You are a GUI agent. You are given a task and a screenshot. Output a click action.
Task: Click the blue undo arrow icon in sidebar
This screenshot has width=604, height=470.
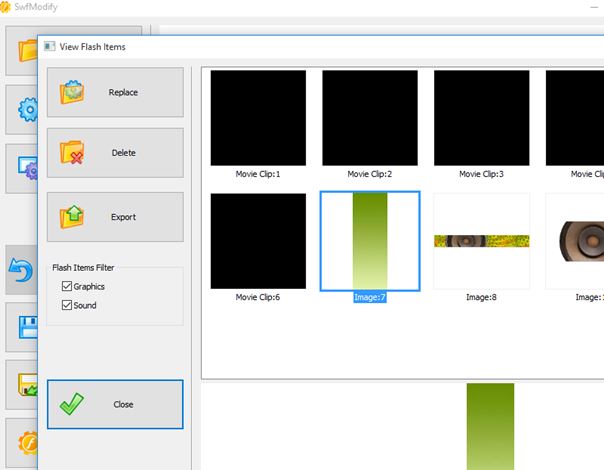click(x=21, y=270)
